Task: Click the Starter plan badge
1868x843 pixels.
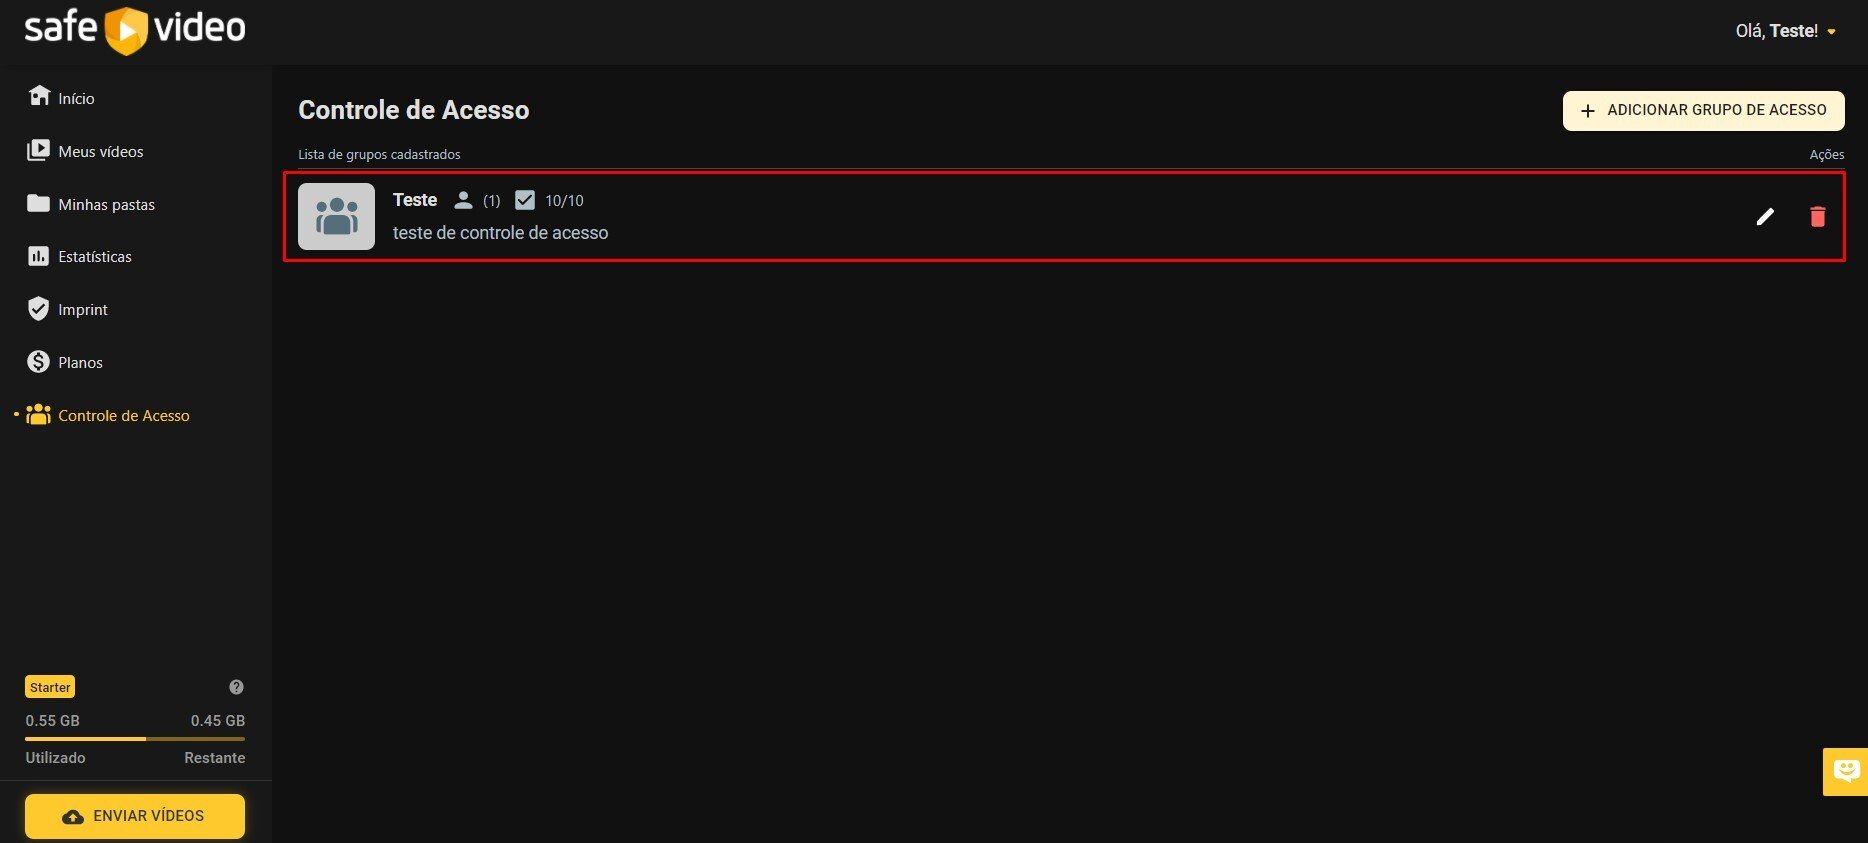Action: click(x=50, y=687)
